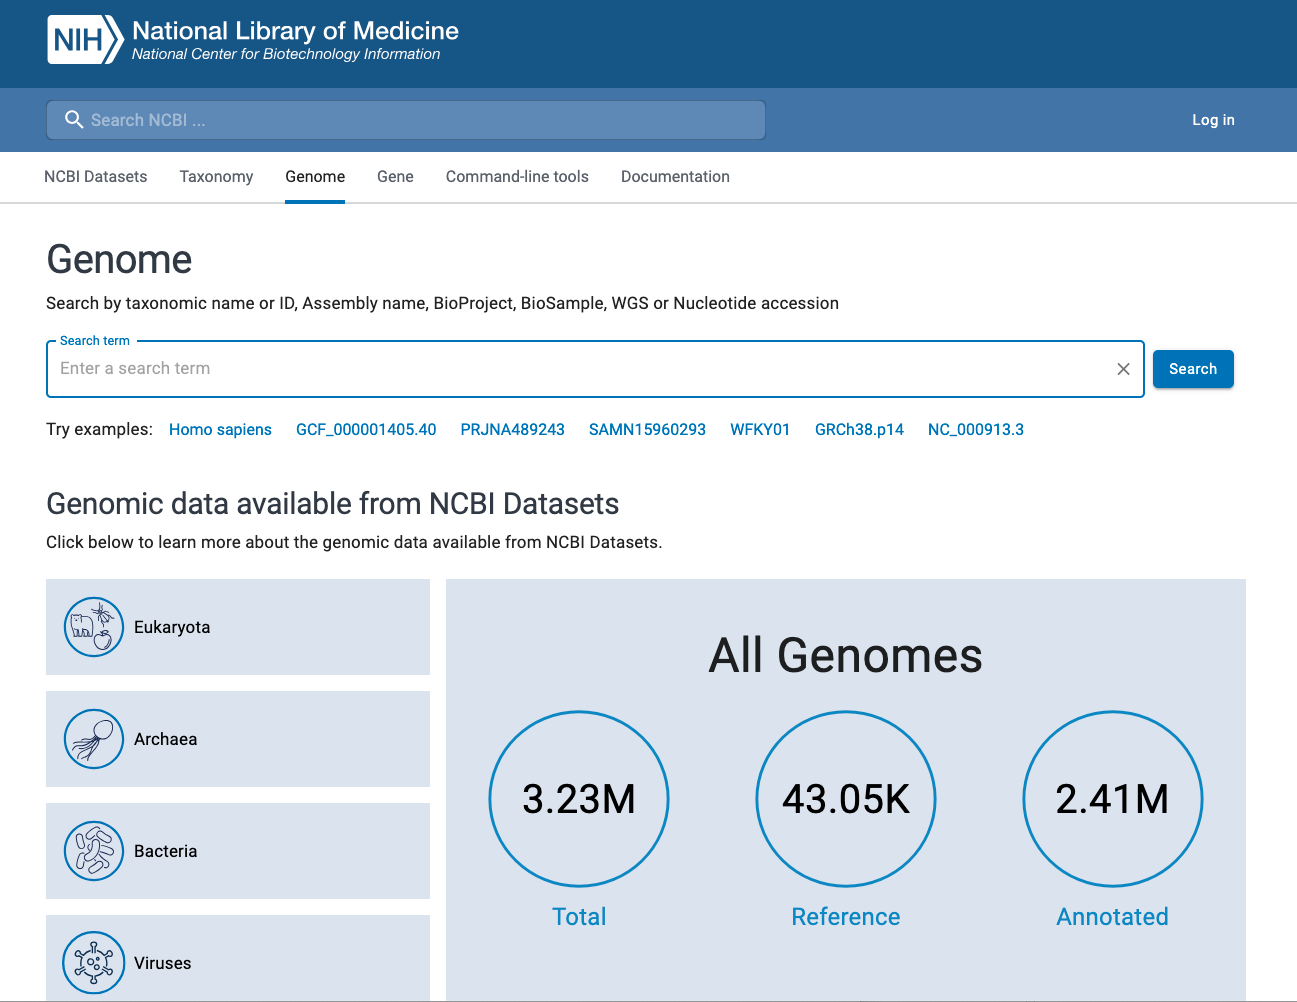Try the Homo sapiens example
This screenshot has height=1002, width=1297.
click(x=220, y=430)
